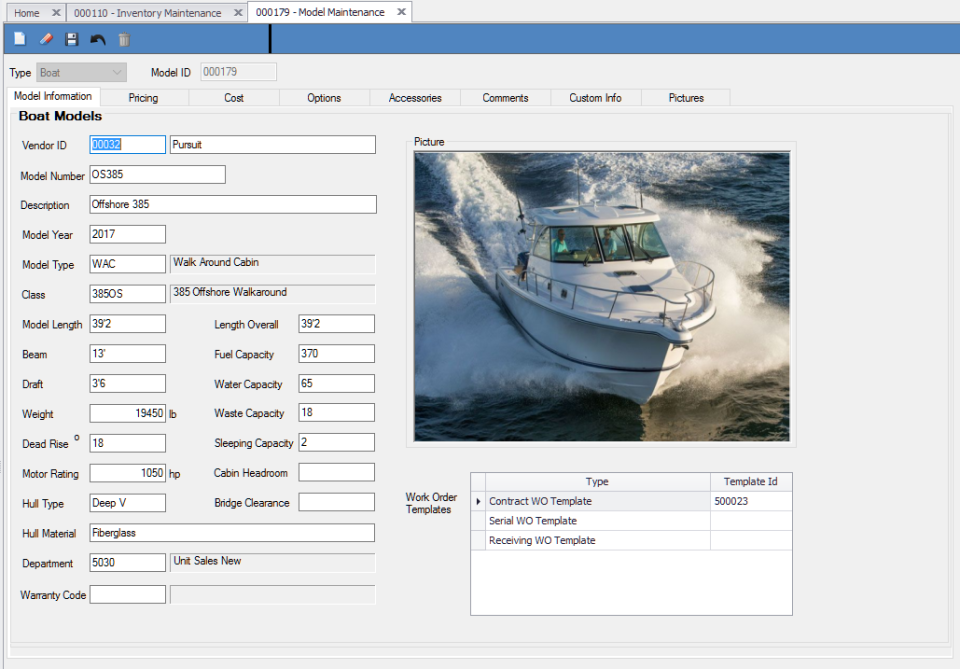Select the Eraser icon in the toolbar

(x=45, y=38)
